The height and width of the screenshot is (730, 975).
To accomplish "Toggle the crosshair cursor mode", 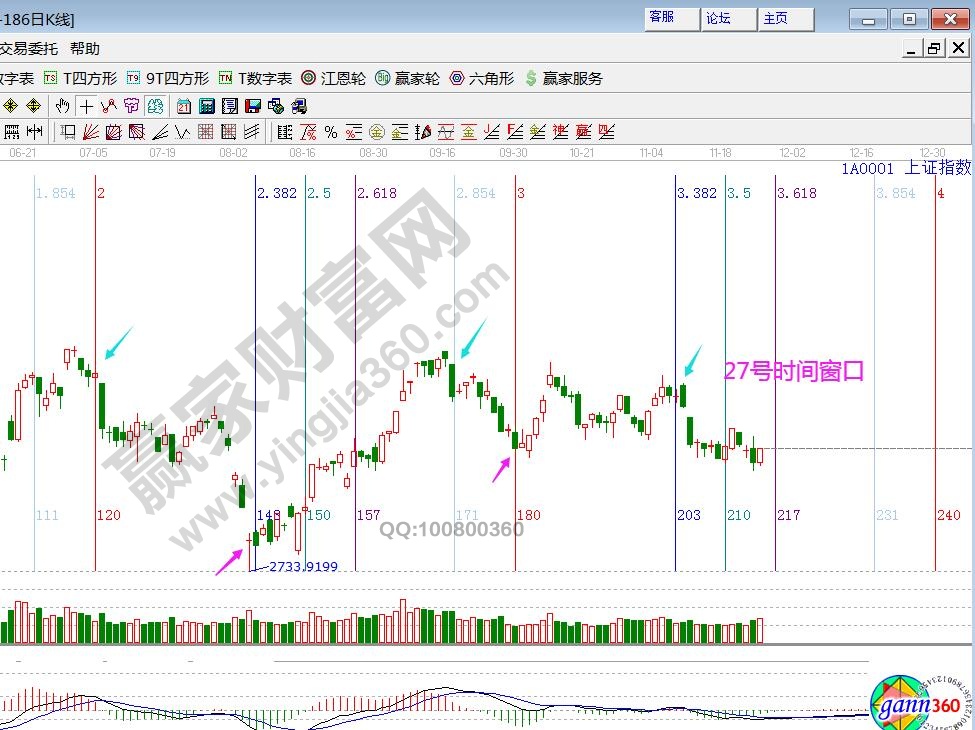I will 86,106.
